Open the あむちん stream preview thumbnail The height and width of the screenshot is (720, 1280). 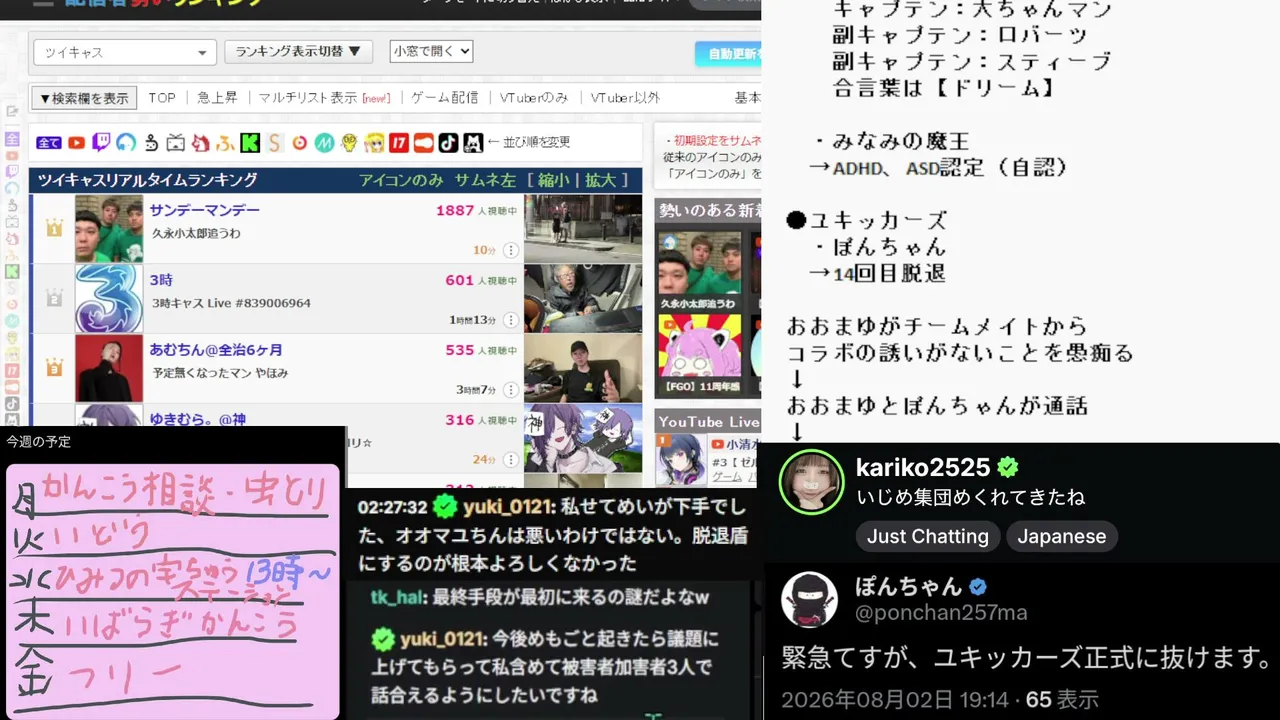pos(583,368)
